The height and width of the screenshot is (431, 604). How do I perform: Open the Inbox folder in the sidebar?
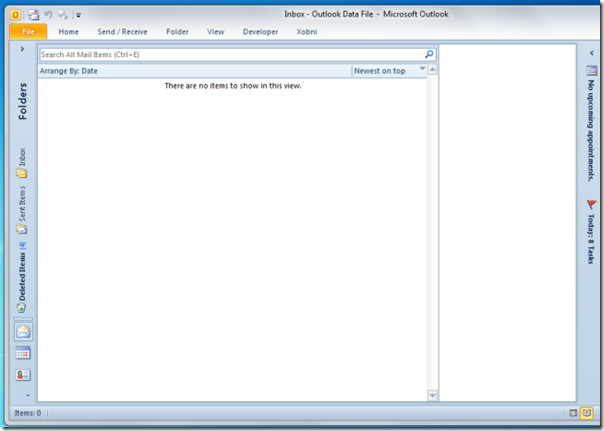point(22,163)
